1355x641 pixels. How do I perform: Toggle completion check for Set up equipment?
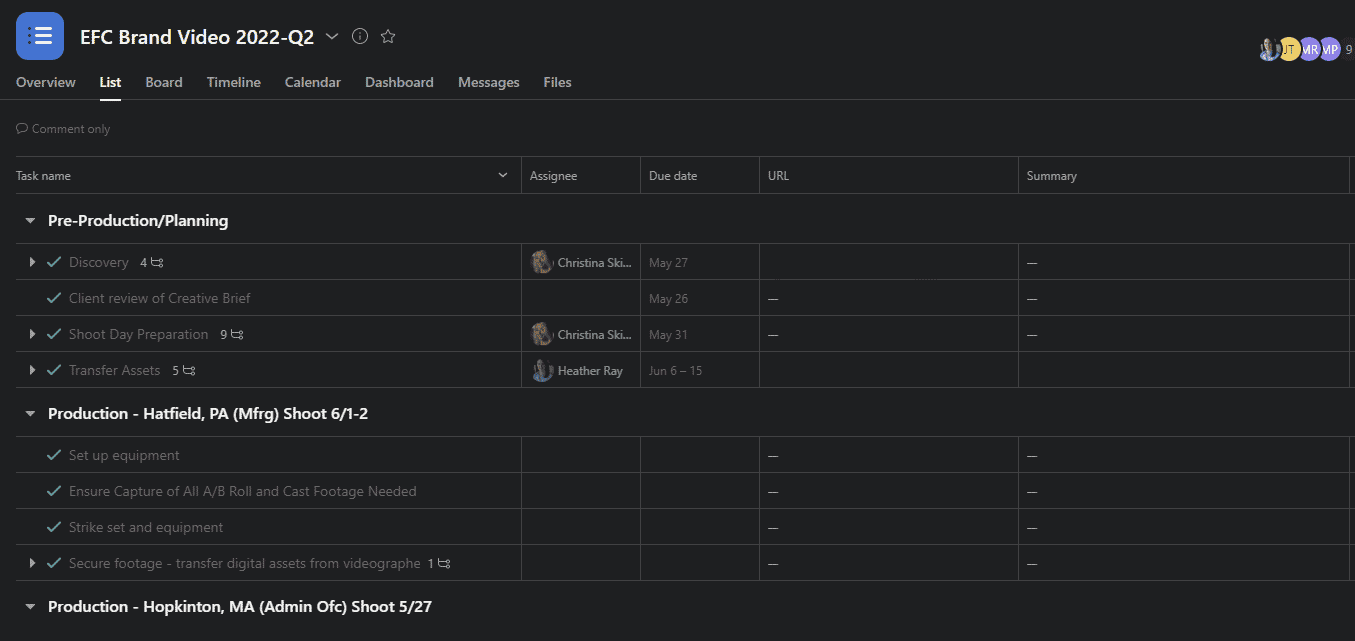click(x=54, y=455)
